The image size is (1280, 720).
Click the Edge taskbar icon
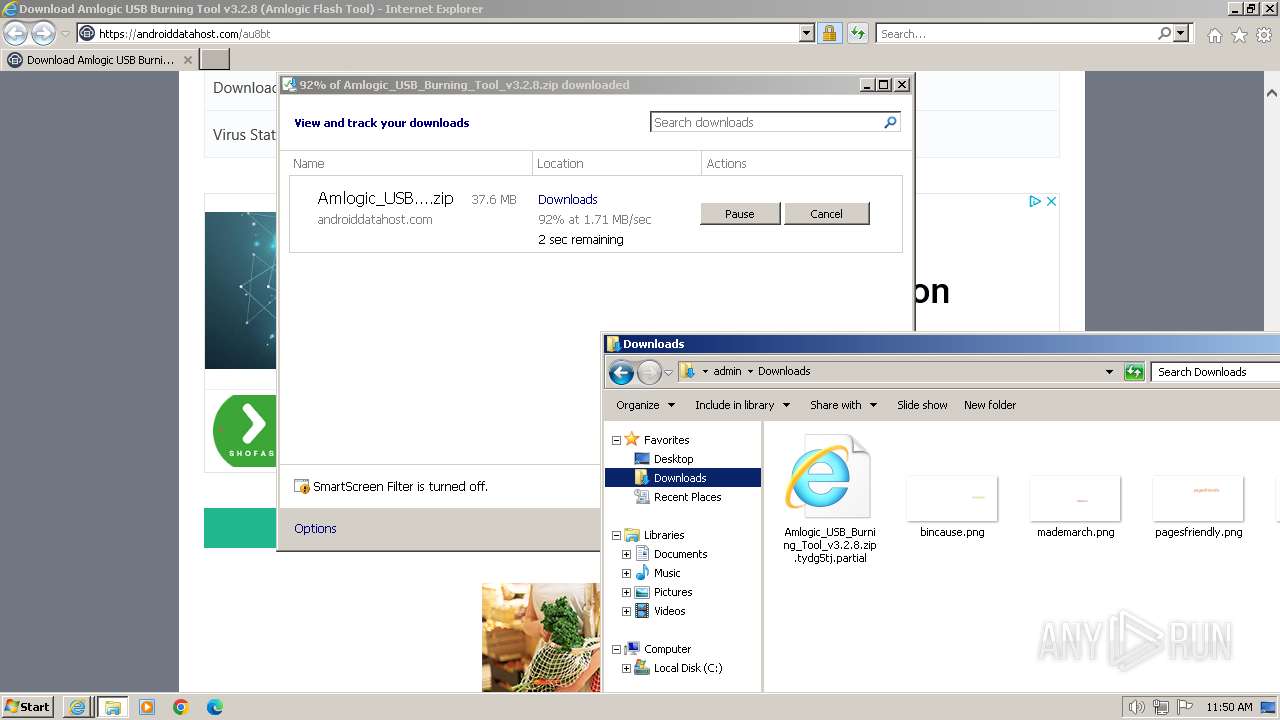coord(215,707)
